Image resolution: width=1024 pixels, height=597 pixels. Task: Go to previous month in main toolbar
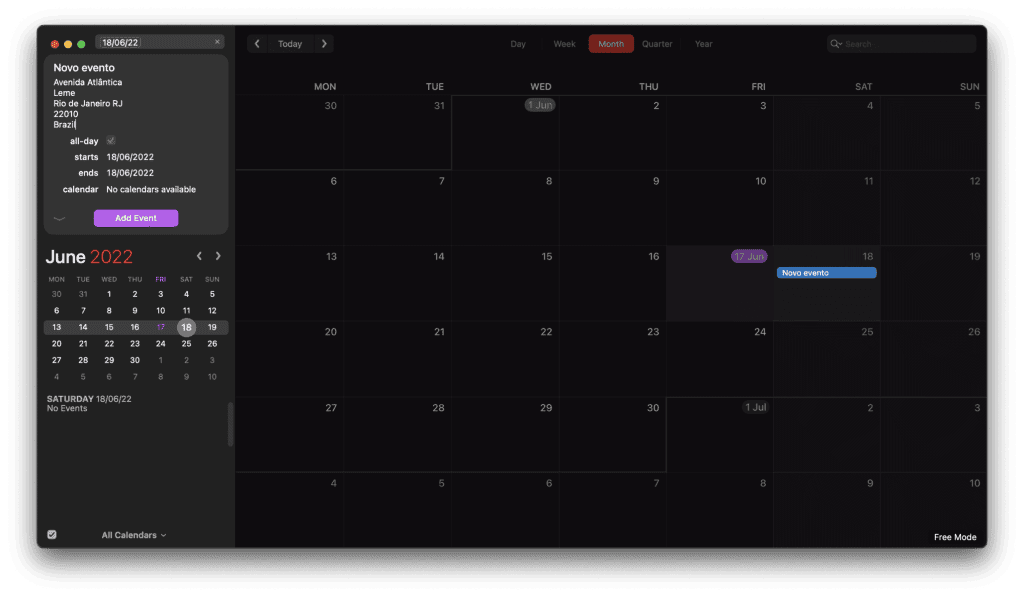(257, 44)
